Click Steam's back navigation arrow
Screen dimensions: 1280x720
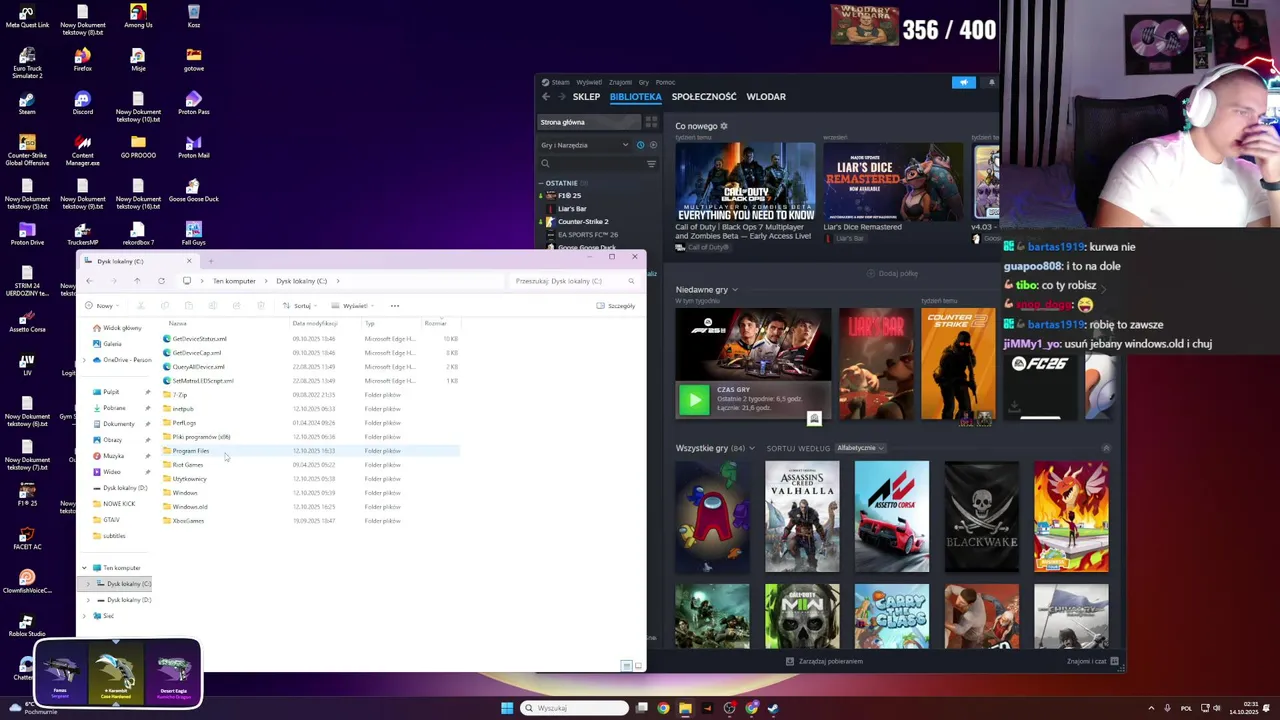(x=546, y=97)
